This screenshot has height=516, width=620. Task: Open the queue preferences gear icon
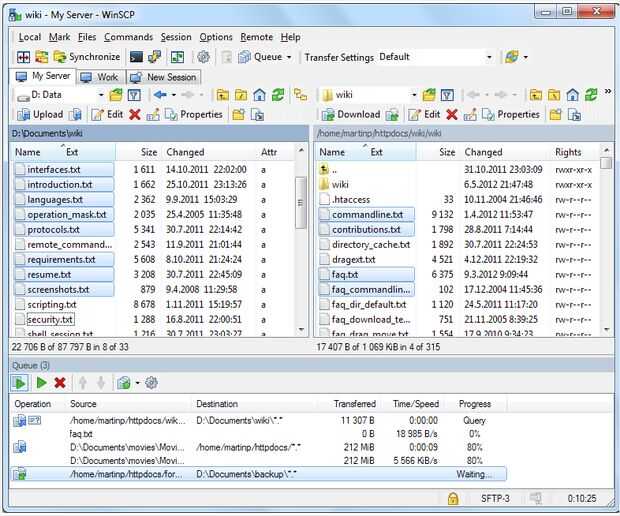[x=151, y=383]
